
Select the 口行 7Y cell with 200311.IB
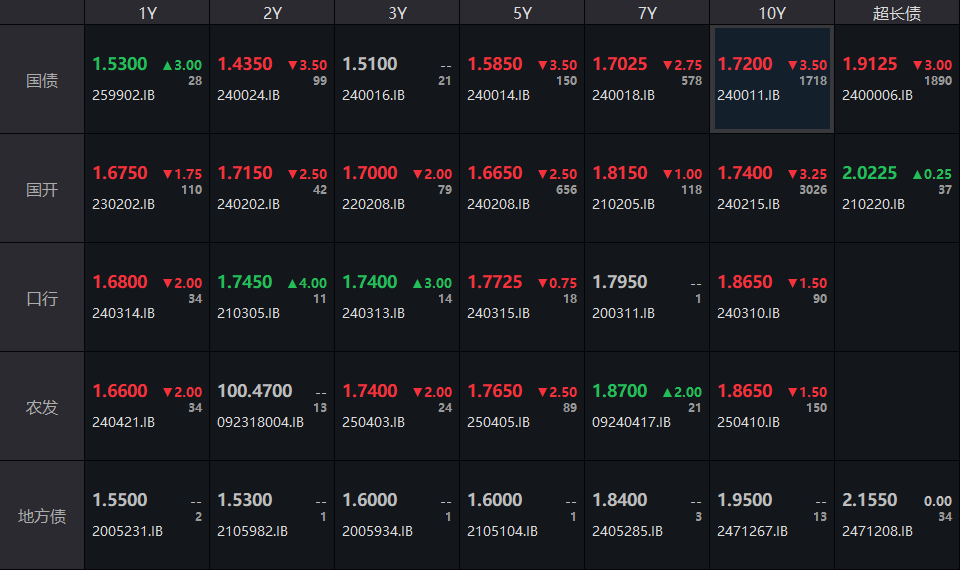(647, 298)
